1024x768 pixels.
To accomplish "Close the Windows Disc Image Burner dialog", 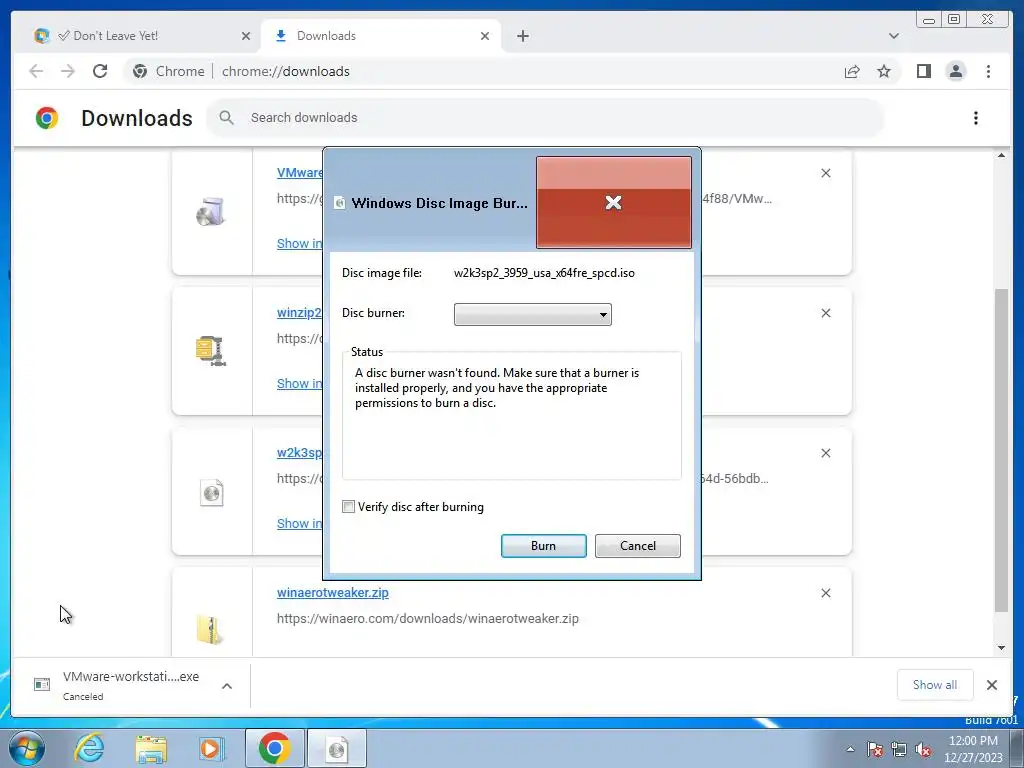I will pos(613,202).
